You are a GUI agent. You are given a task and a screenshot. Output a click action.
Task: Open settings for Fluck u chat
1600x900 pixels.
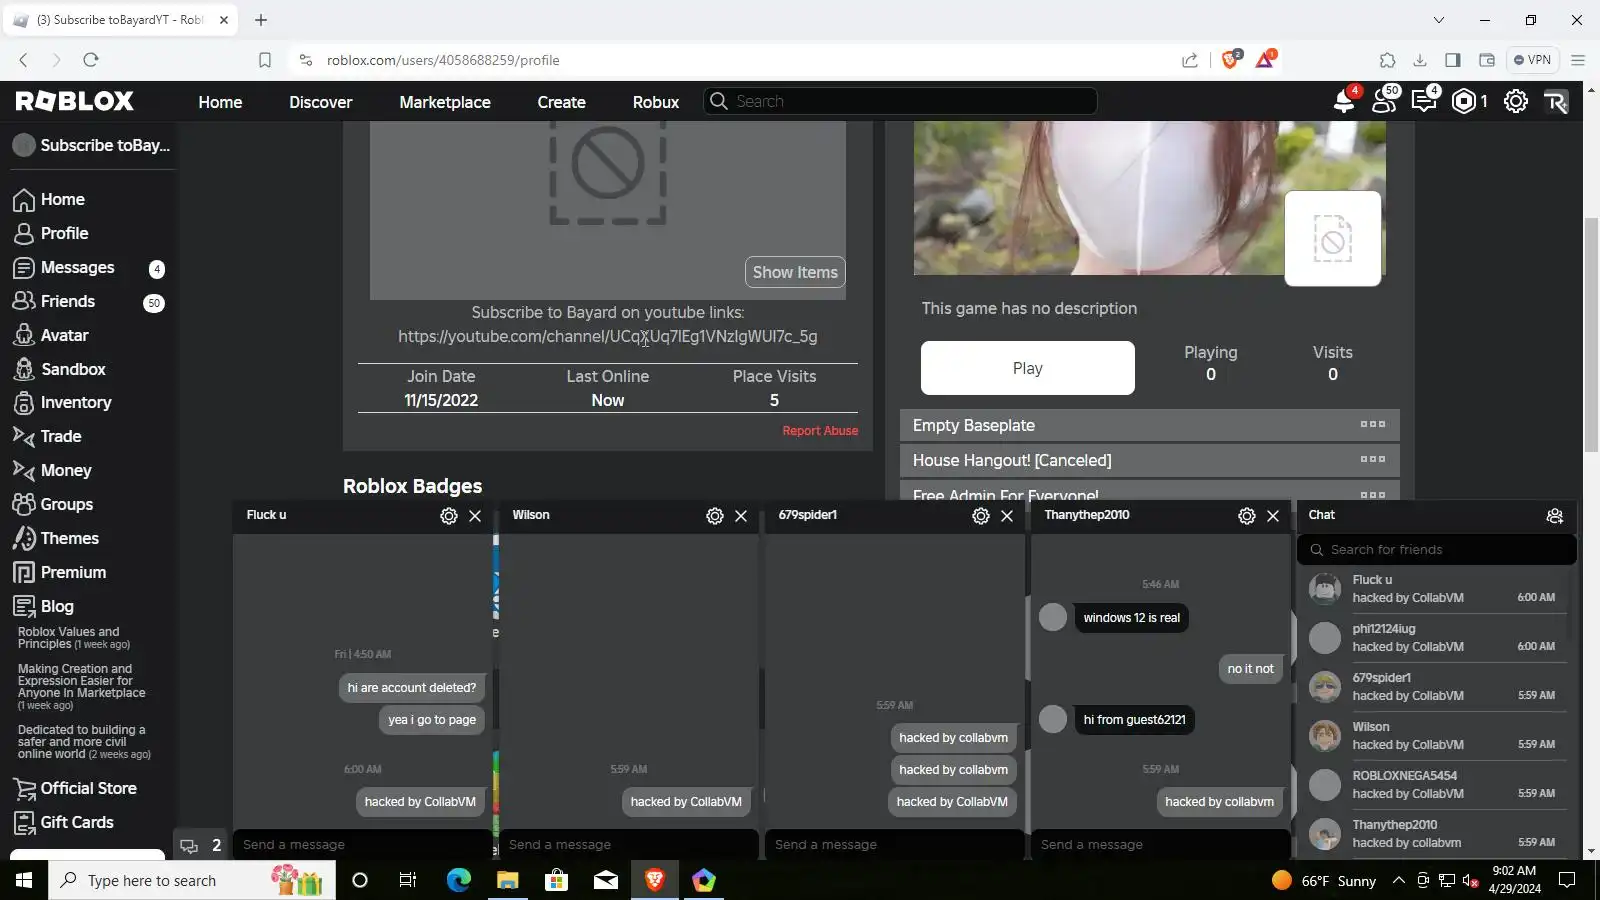[449, 516]
